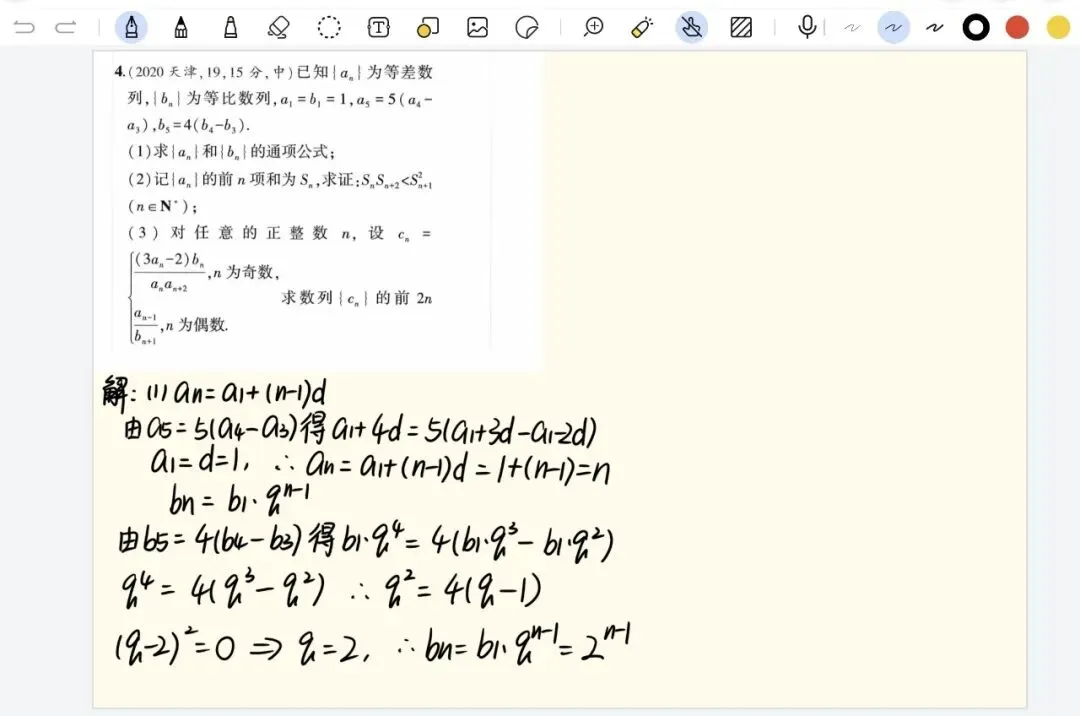Undo the last handwritten stroke
Screen dimensions: 1080x716
pos(25,27)
